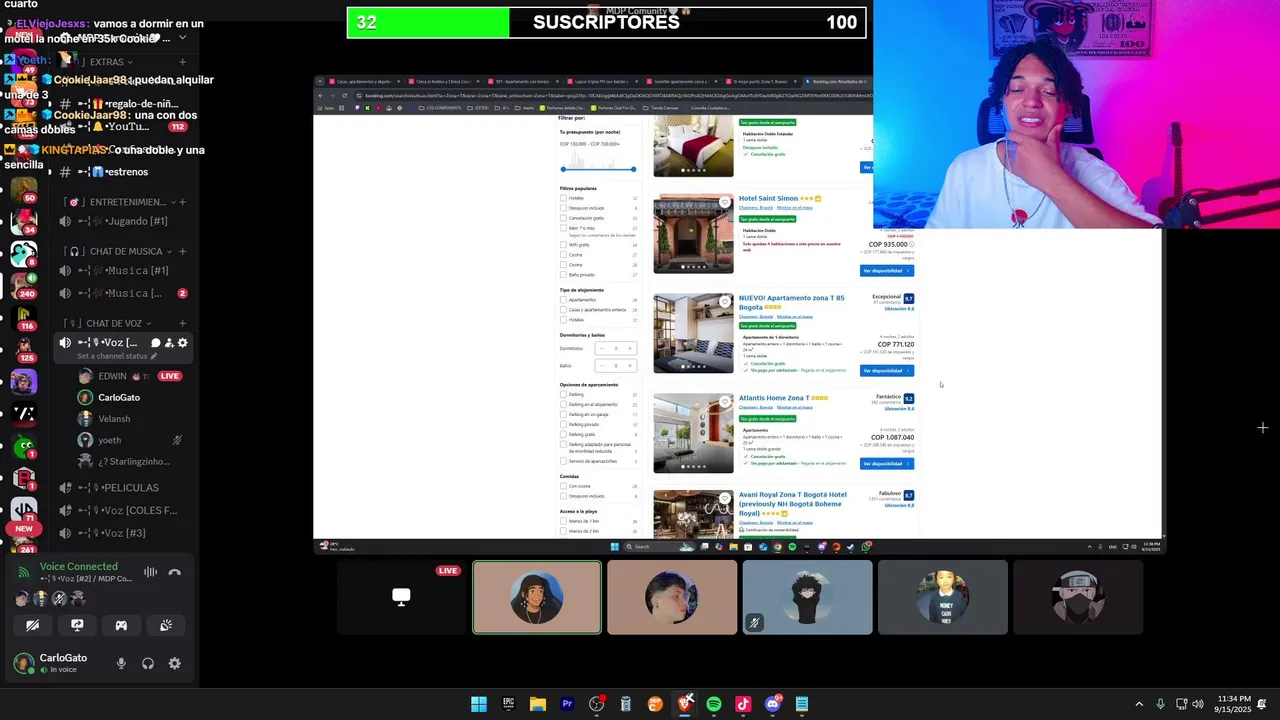Check Cancelación gratis filter in stream
The height and width of the screenshot is (720, 1280).
coord(563,218)
